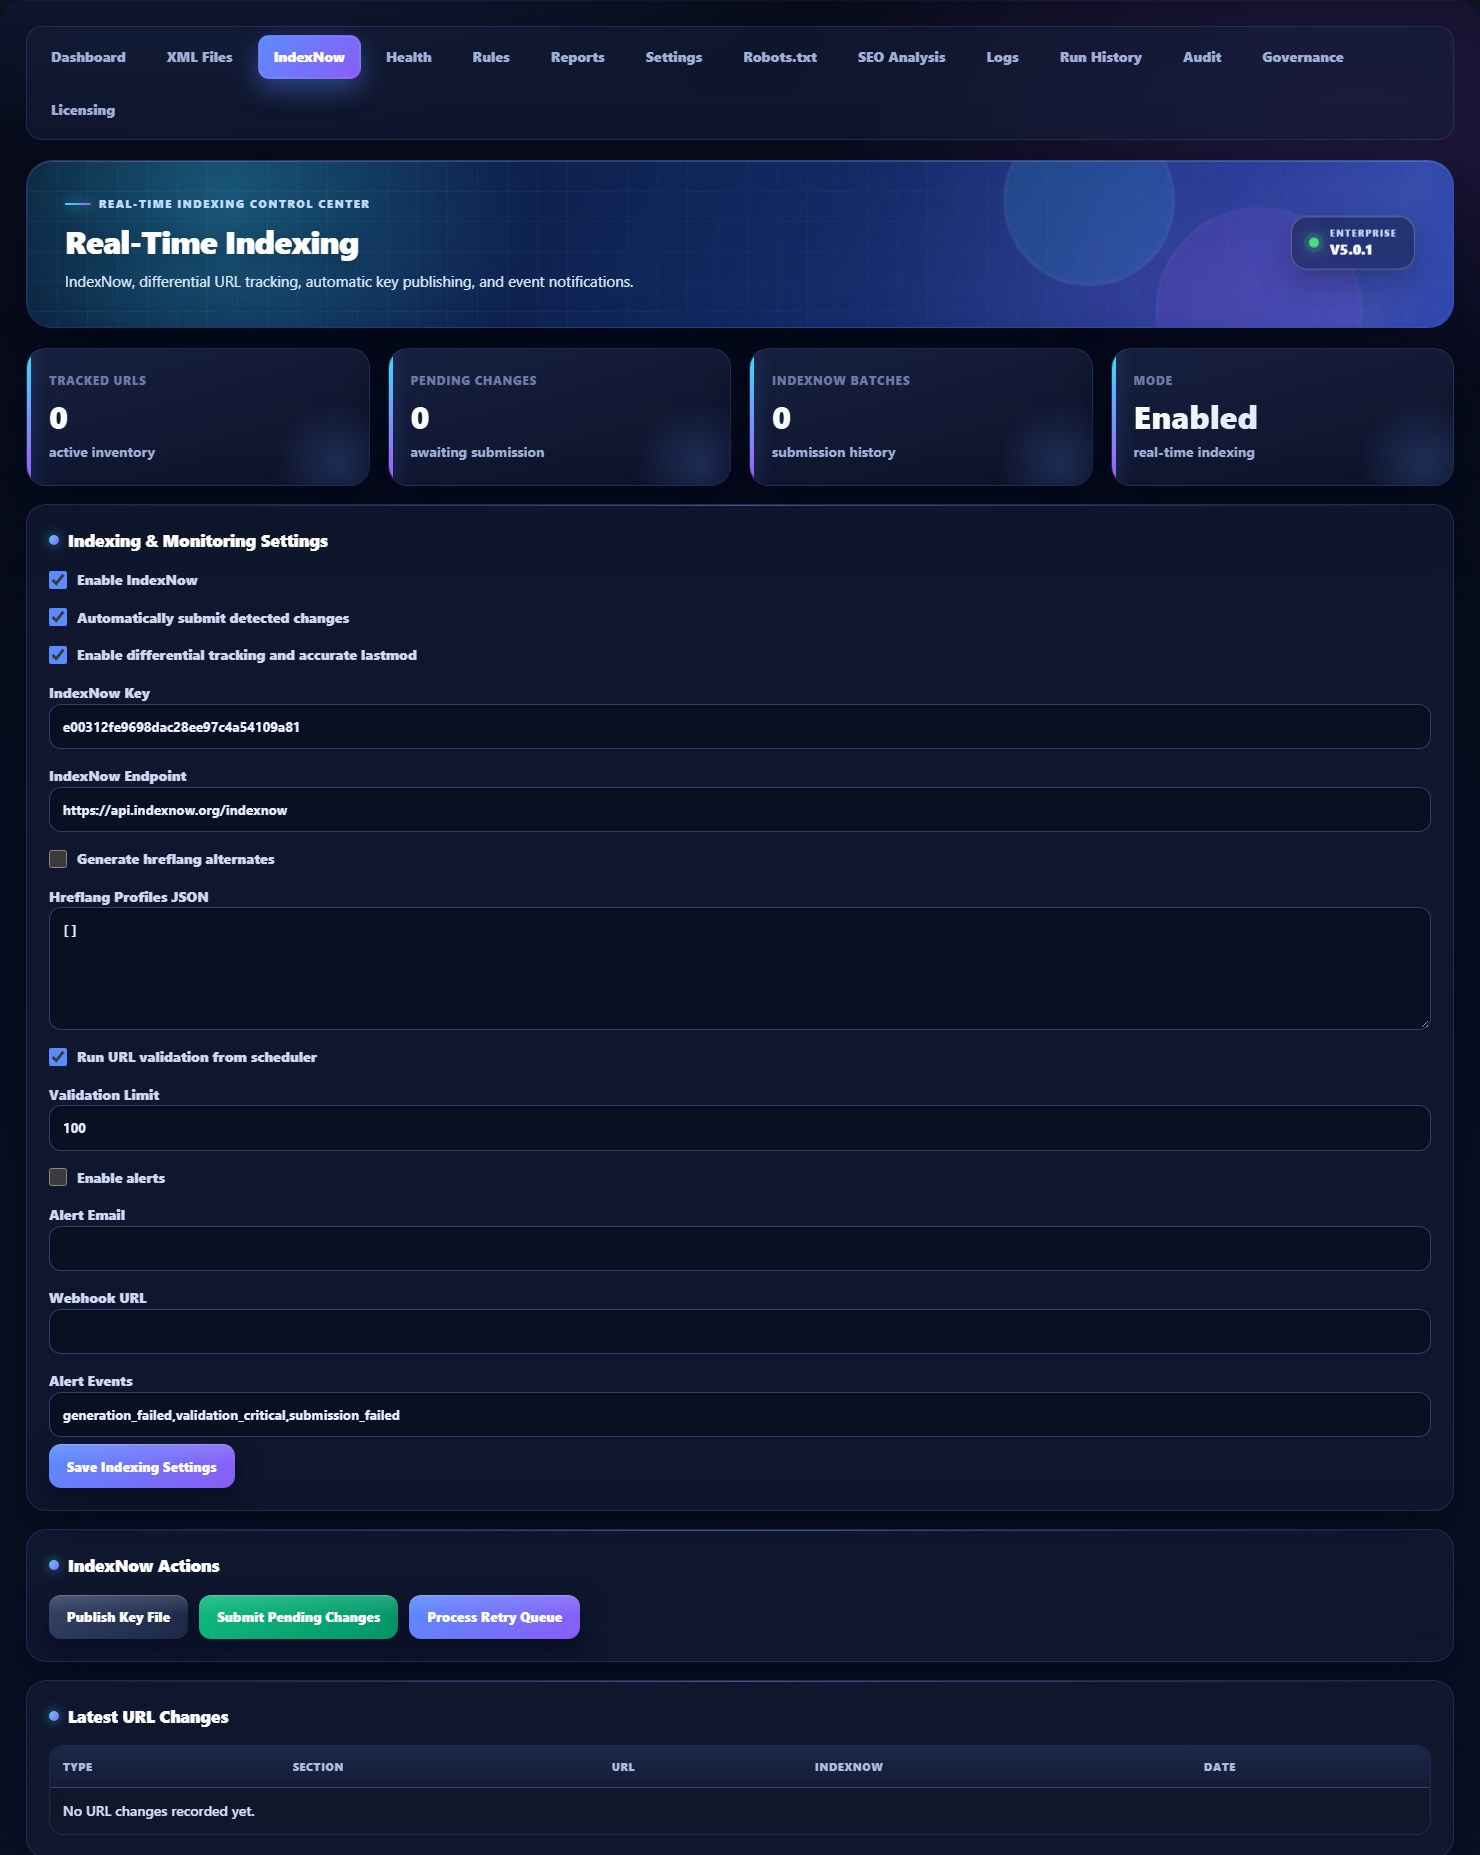Click the INDEXNOW column header
The image size is (1480, 1855).
(849, 1767)
